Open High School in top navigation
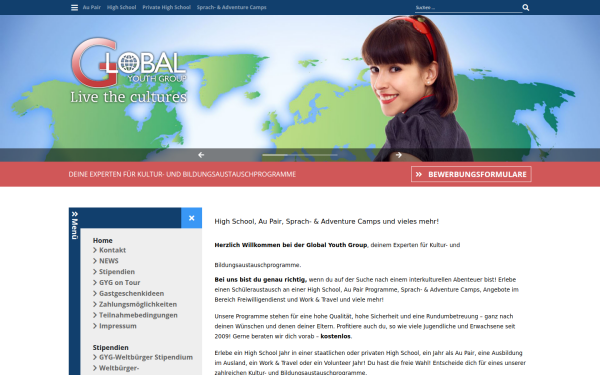Viewport: 600px width, 375px height. (x=121, y=7)
